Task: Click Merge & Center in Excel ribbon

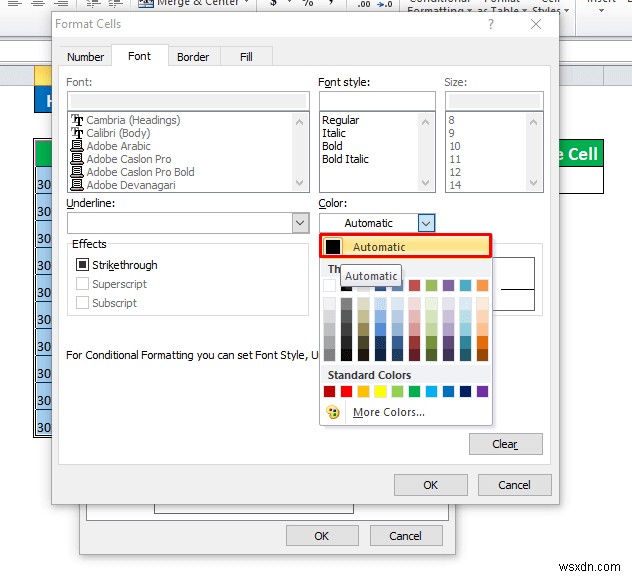Action: coord(193,3)
